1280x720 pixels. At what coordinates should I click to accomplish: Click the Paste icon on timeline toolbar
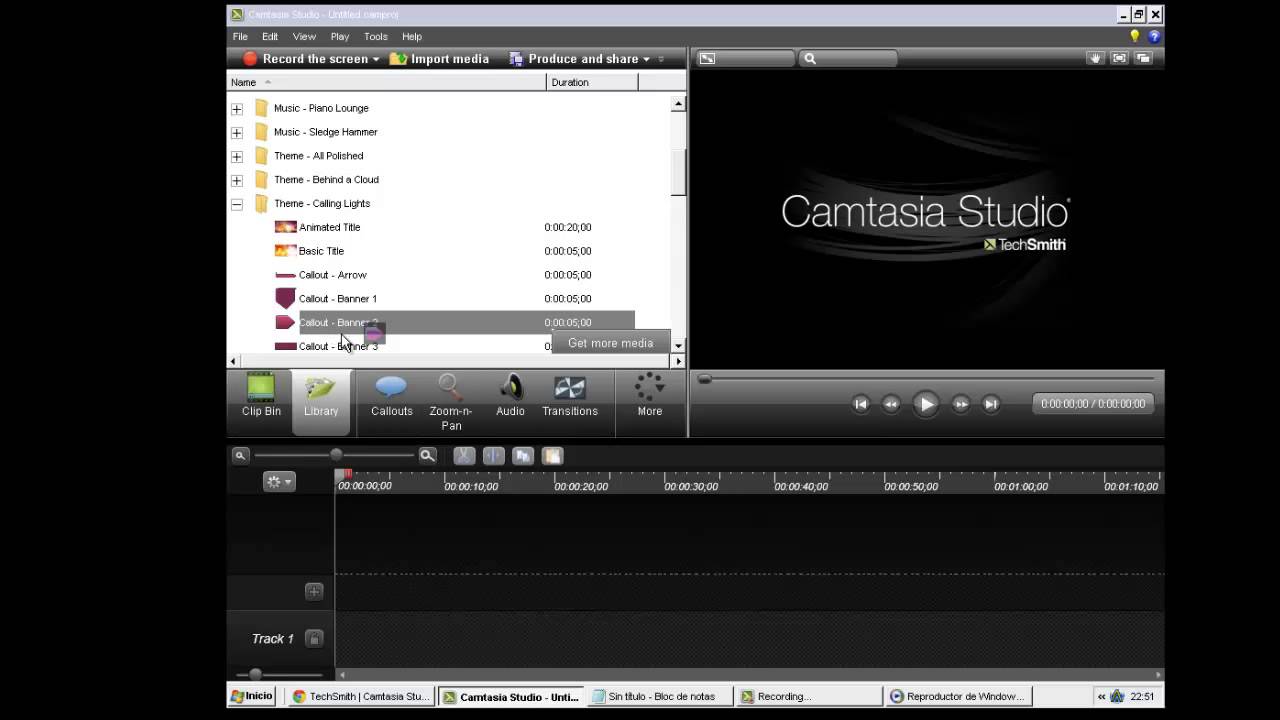552,455
